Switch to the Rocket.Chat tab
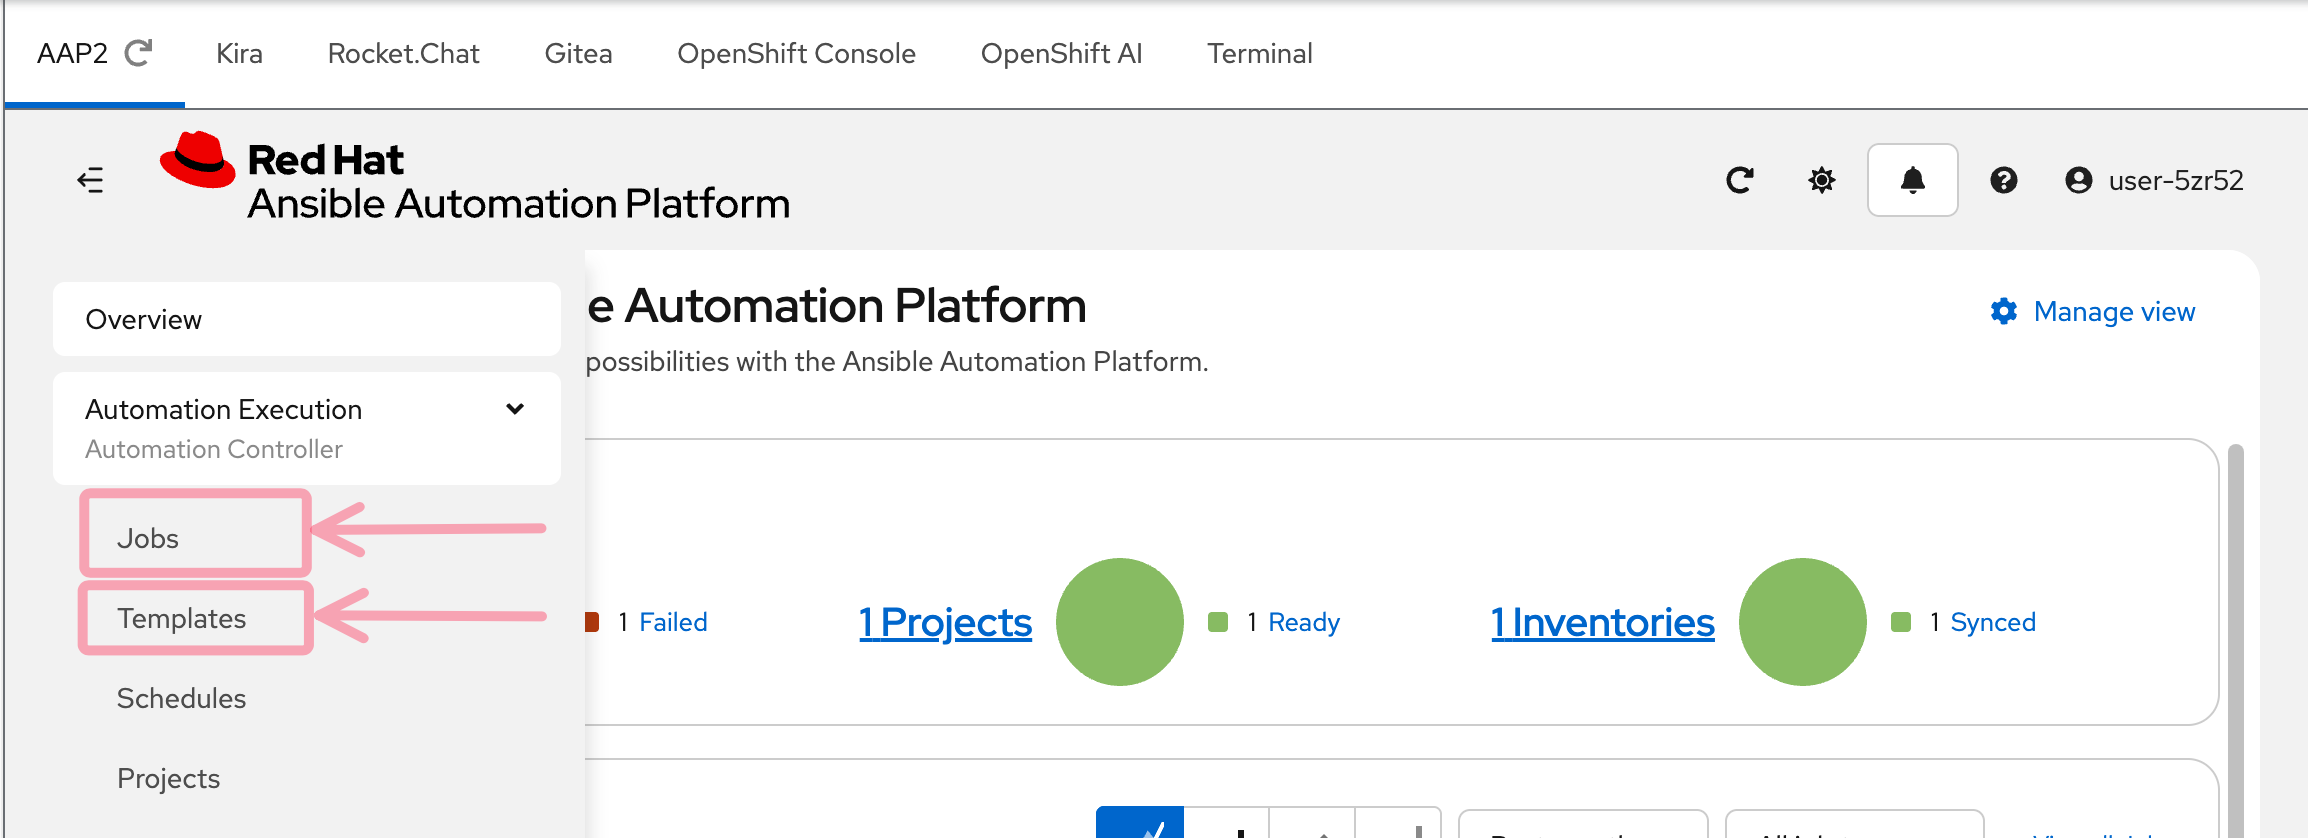 (404, 54)
